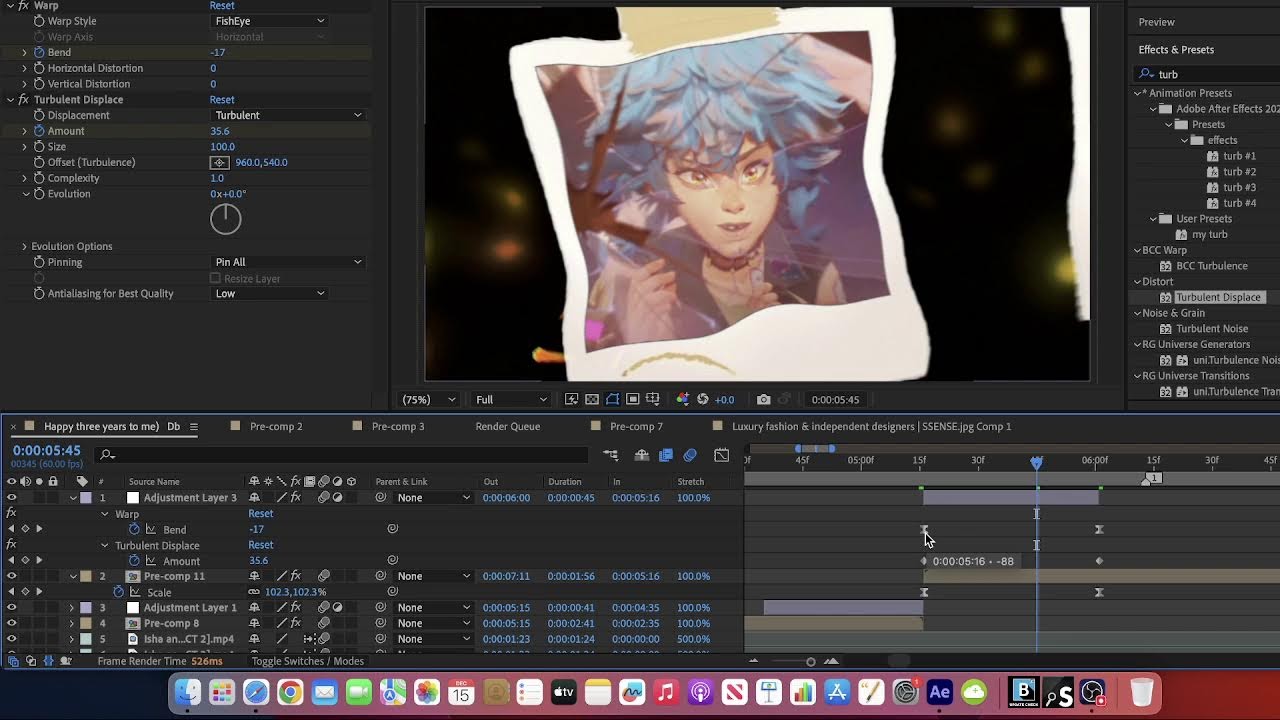Hide the Adjustment Layer 1 layer

click(11, 608)
